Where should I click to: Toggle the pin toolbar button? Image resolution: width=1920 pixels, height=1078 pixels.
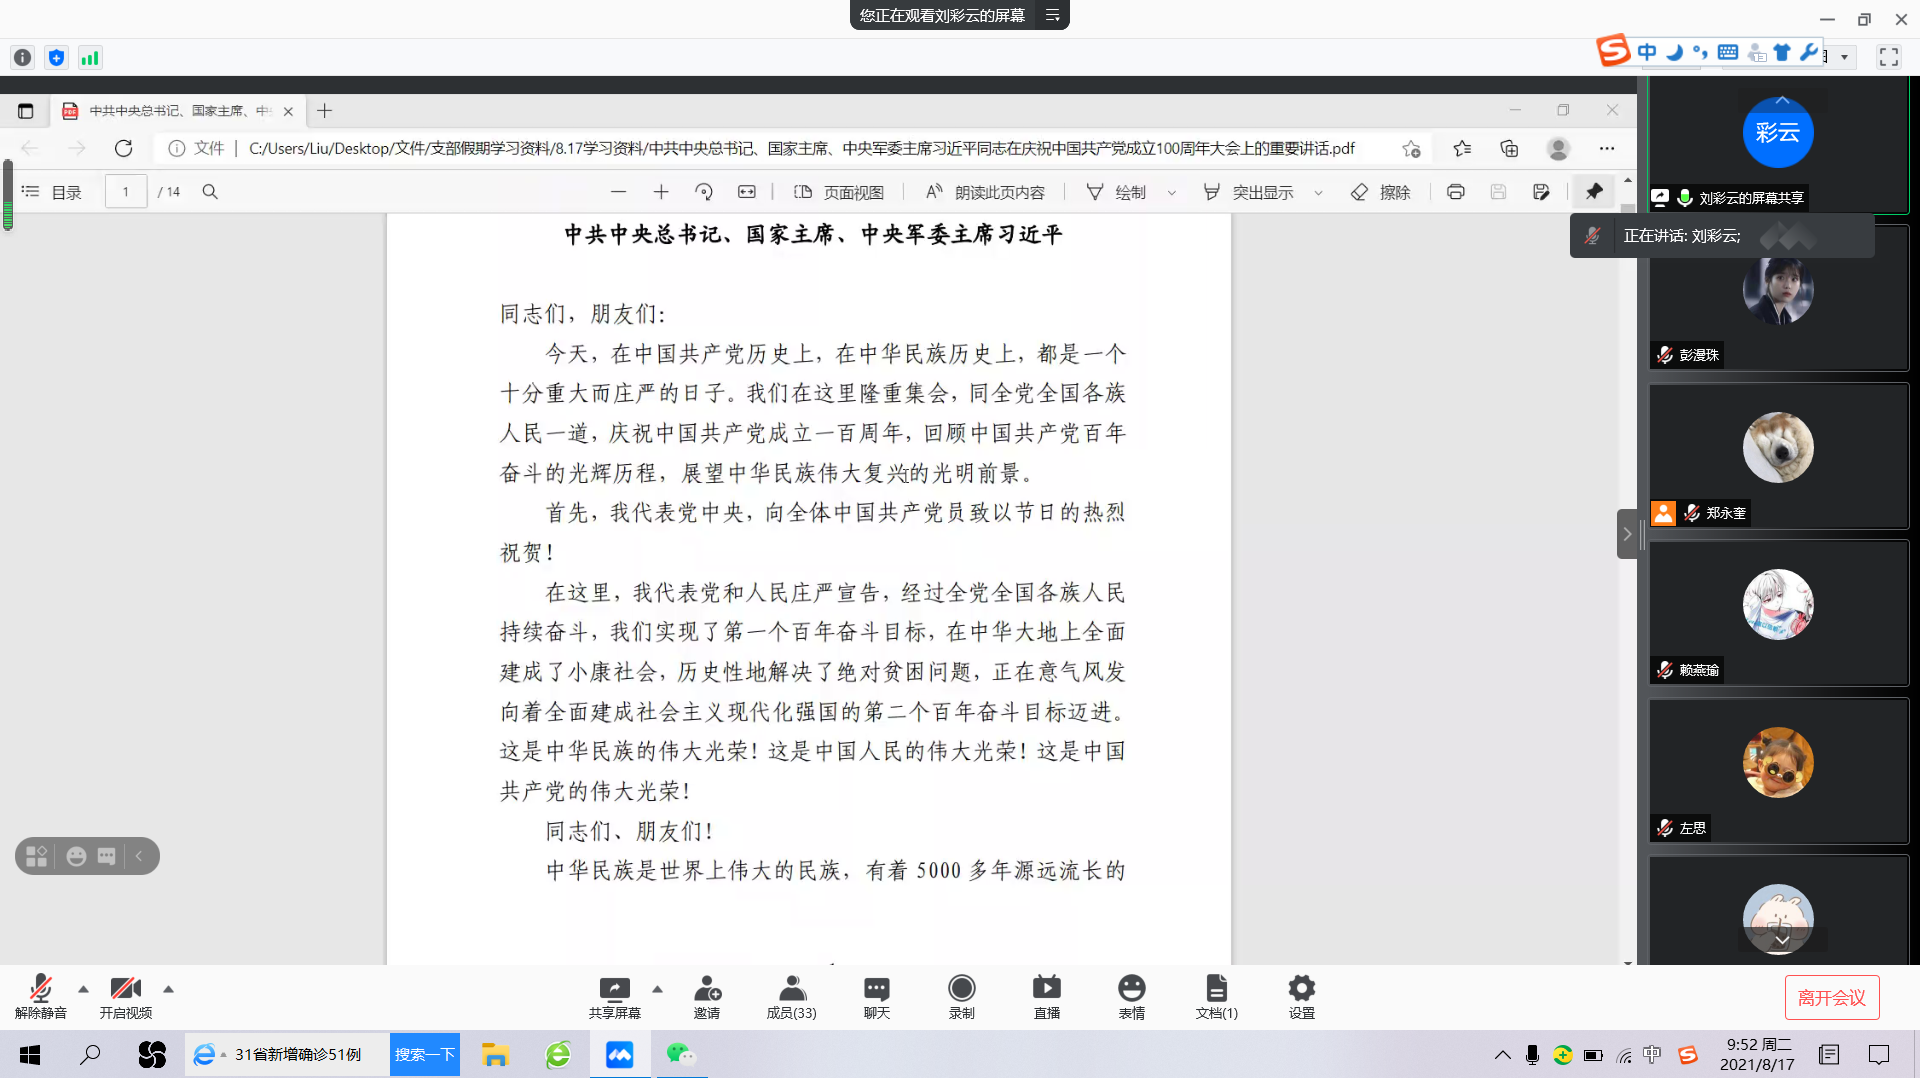(1594, 191)
